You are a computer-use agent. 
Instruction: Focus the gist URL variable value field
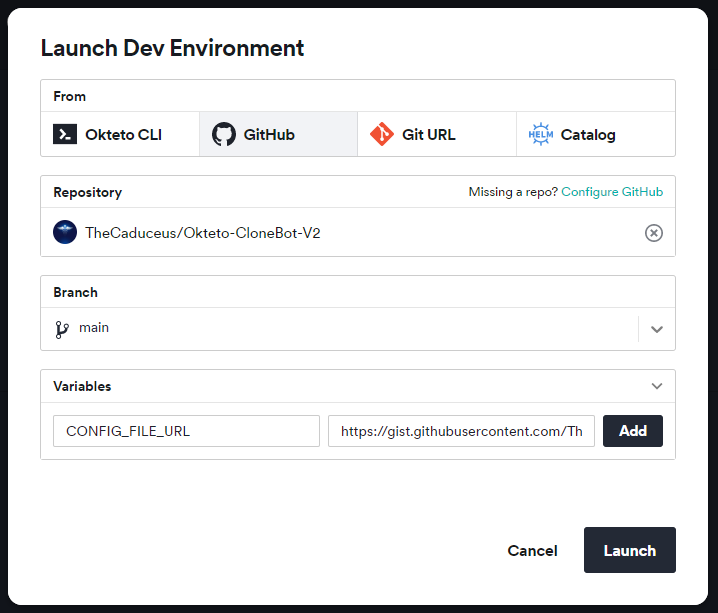coord(461,431)
